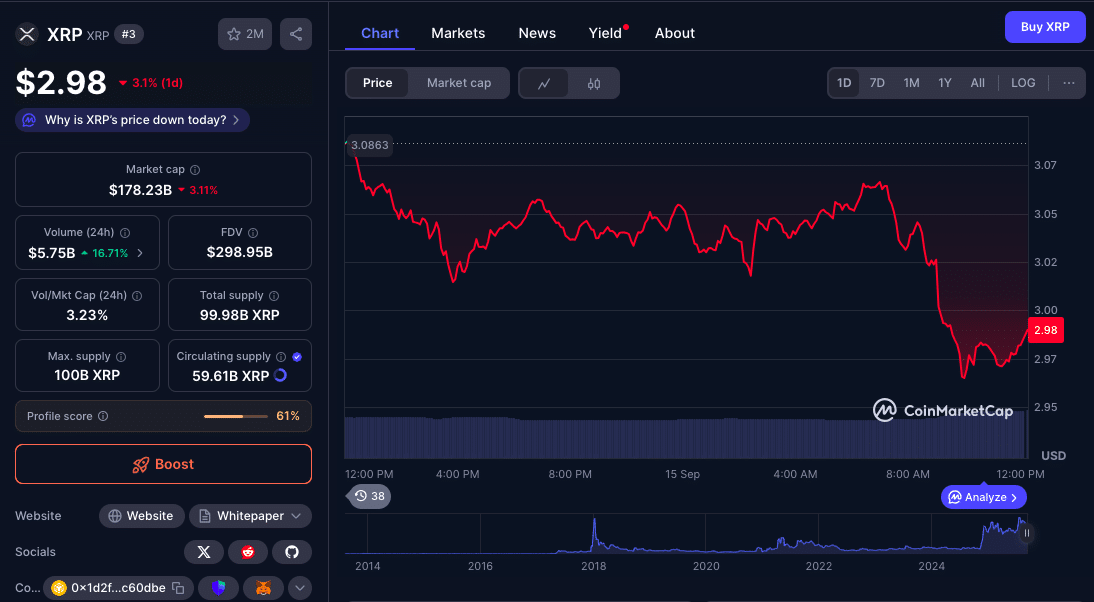1094x602 pixels.
Task: Click the $178.23B market cap value
Action: [x=140, y=190]
